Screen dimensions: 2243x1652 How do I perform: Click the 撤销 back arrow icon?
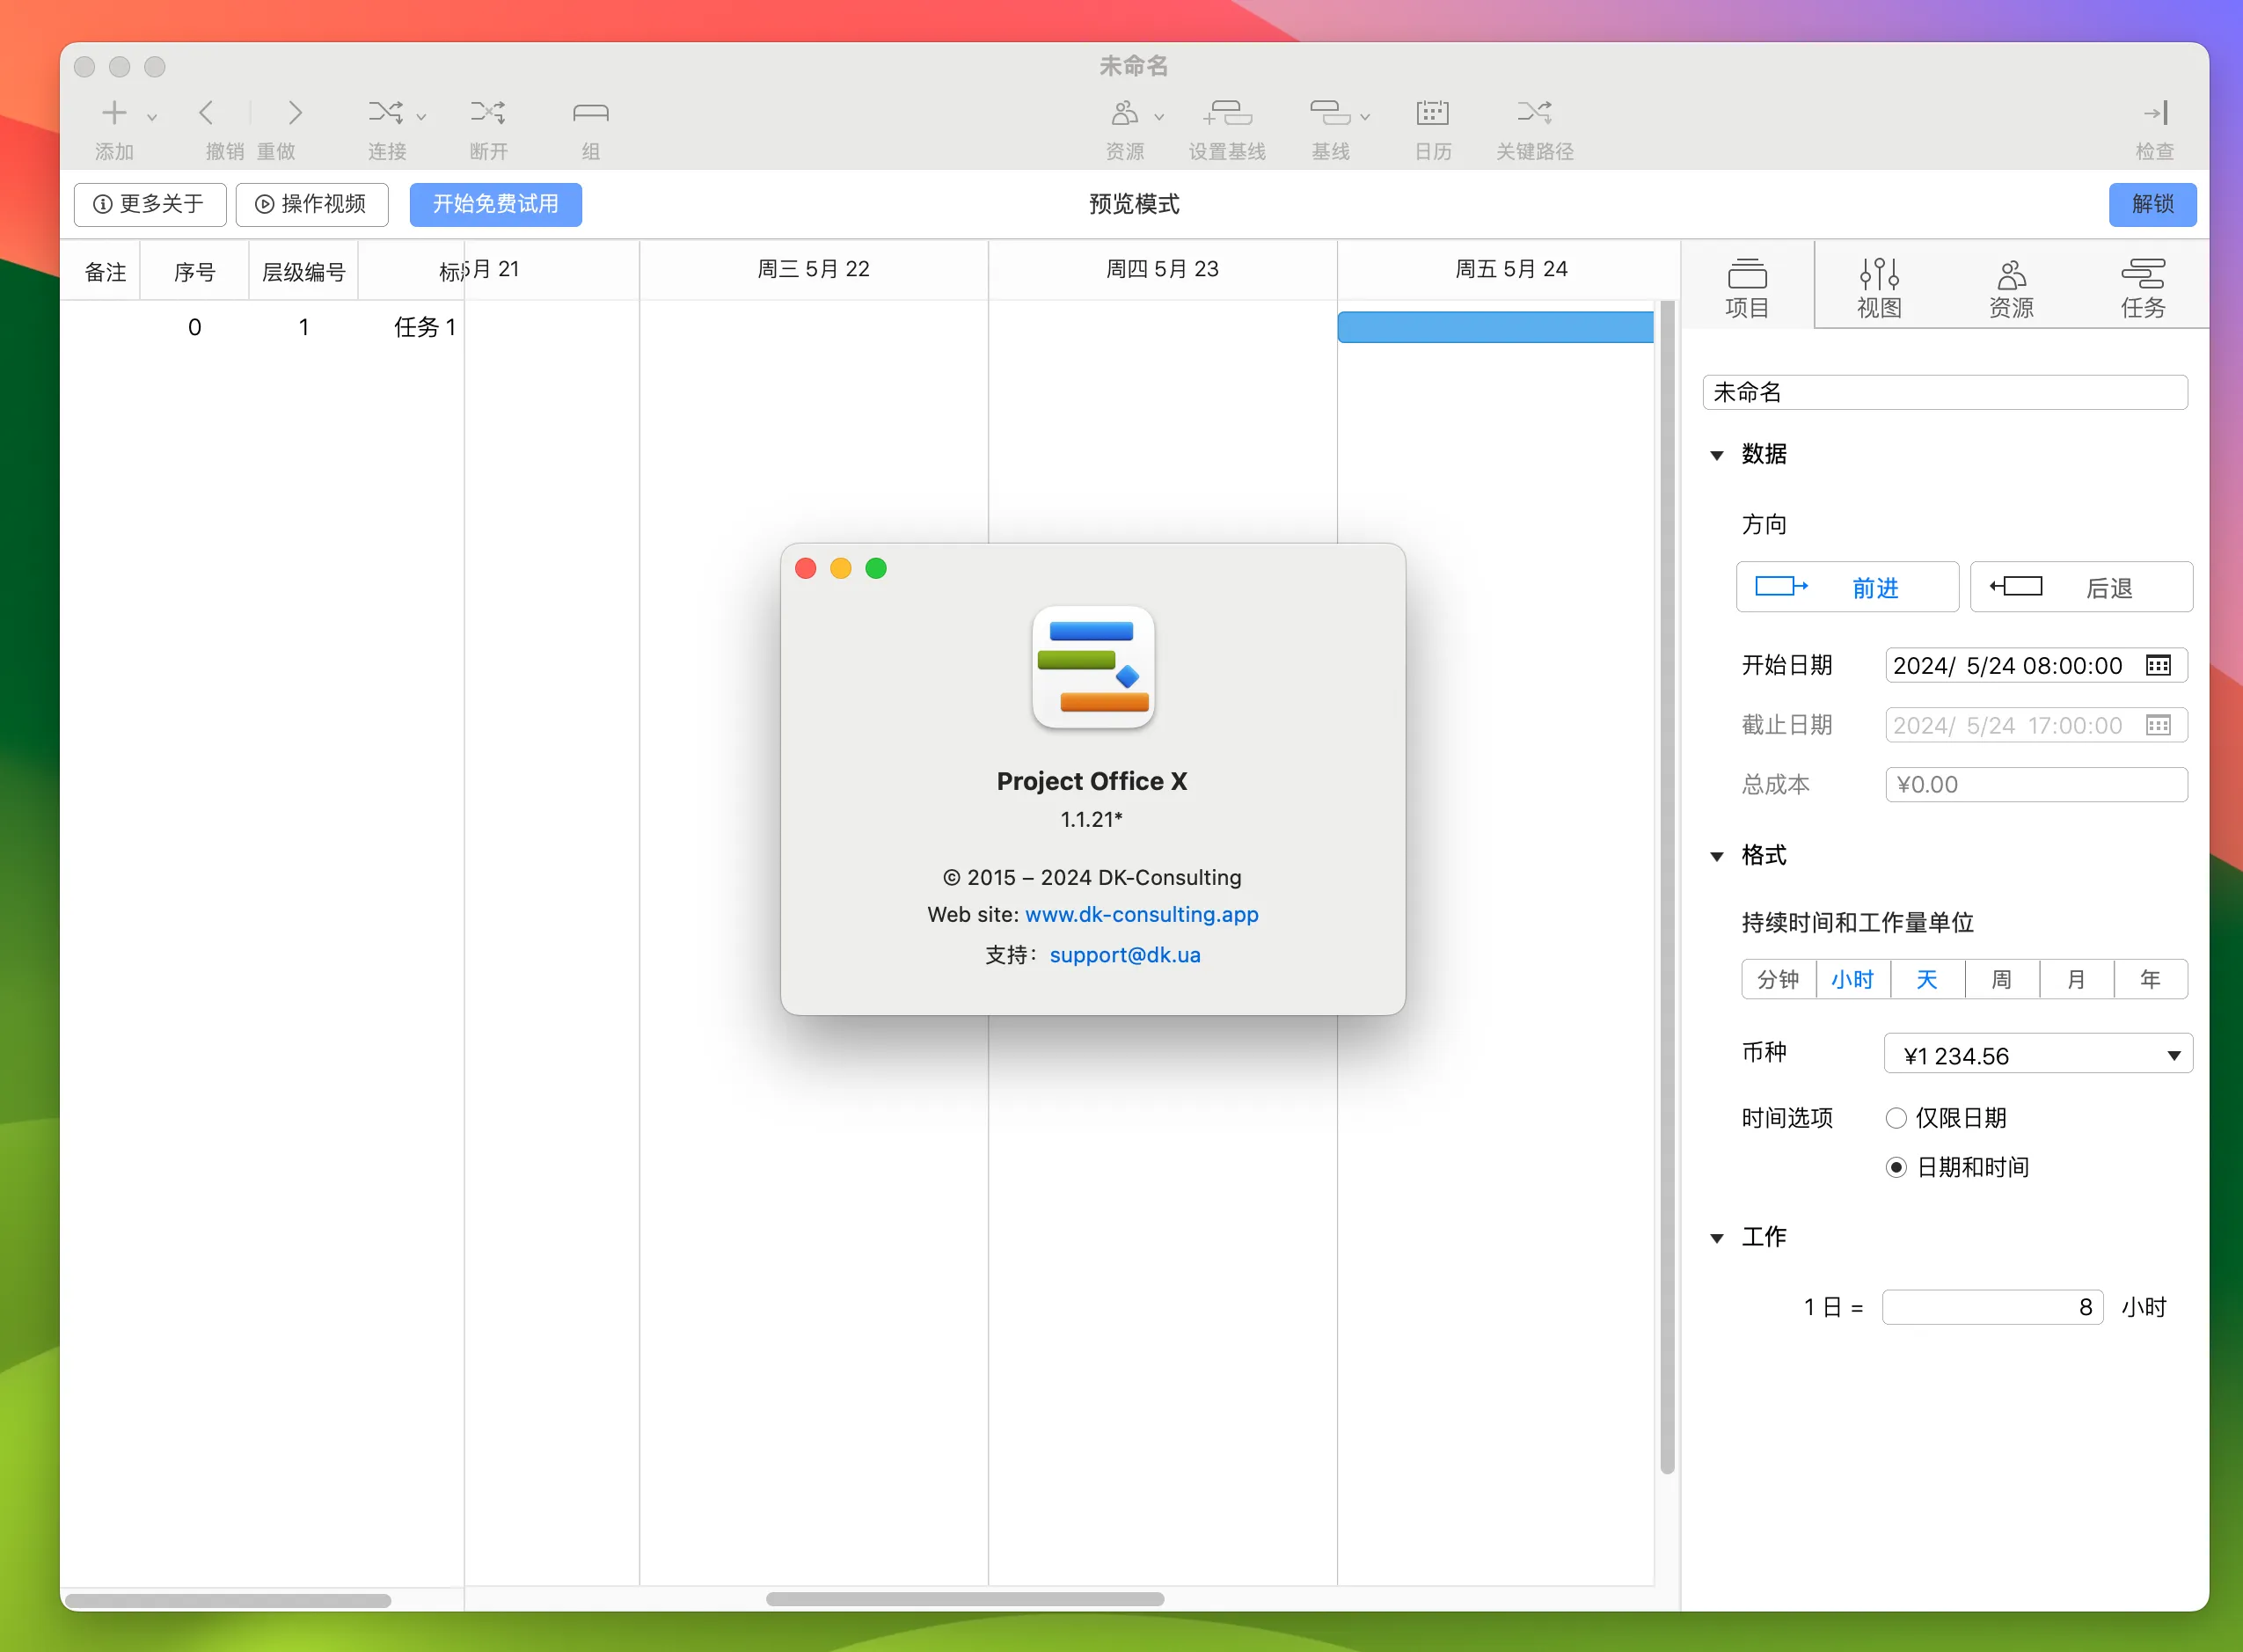pyautogui.click(x=206, y=113)
